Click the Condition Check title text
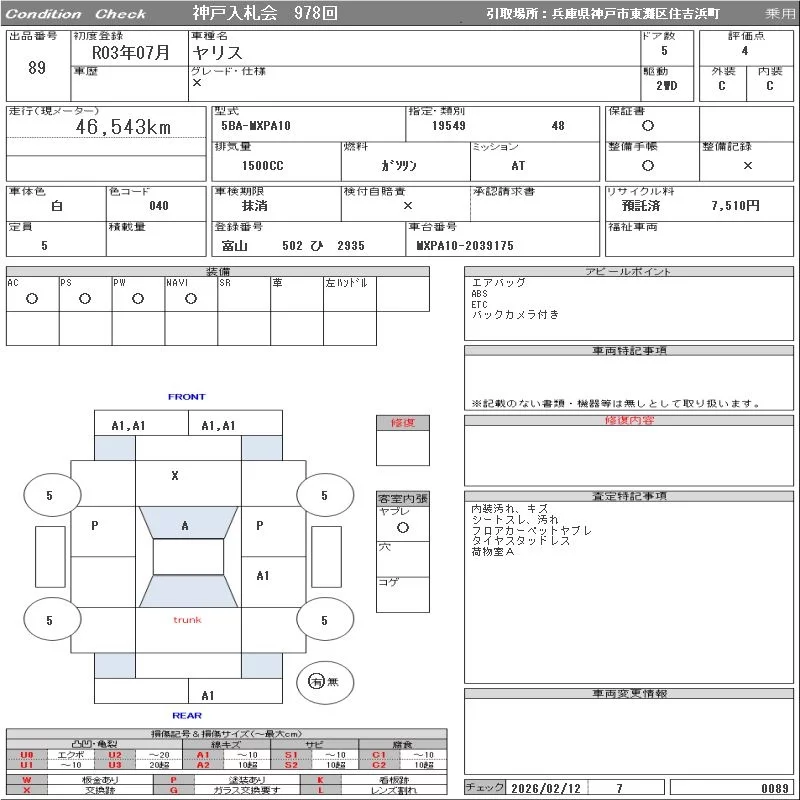 pyautogui.click(x=76, y=14)
